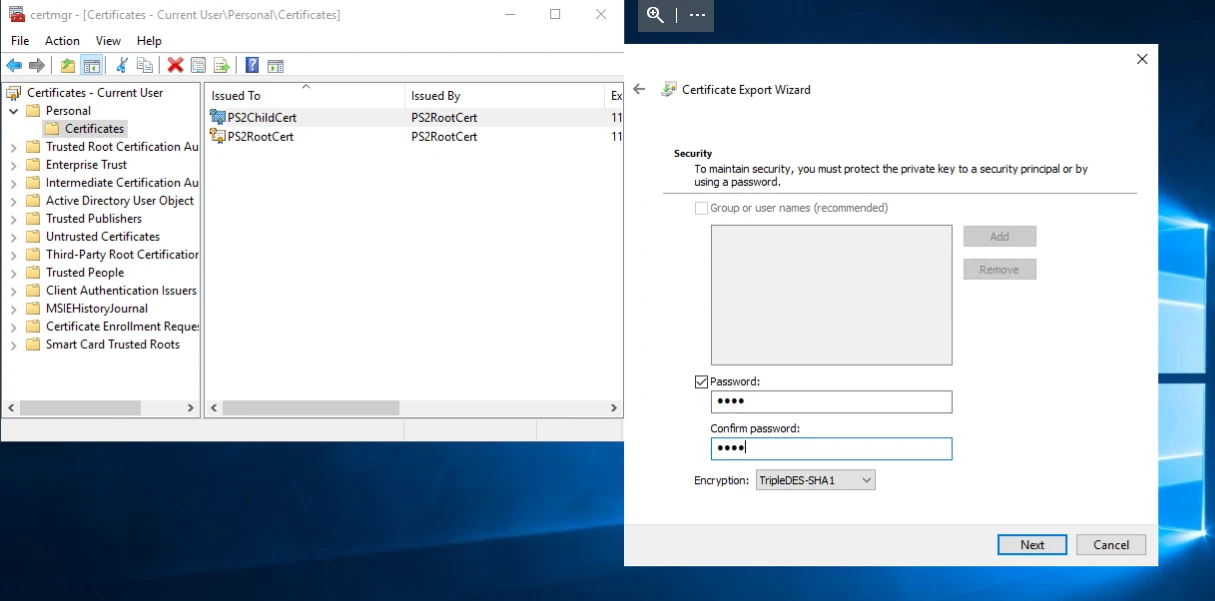Image resolution: width=1215 pixels, height=601 pixels.
Task: Click inside the Confirm password field
Action: [831, 448]
